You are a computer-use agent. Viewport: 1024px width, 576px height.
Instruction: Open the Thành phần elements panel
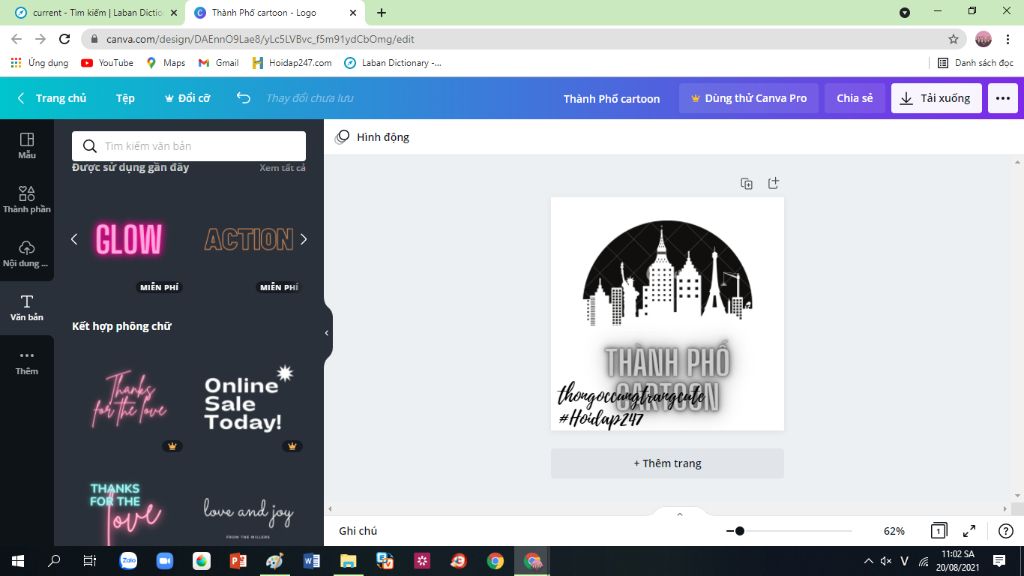click(x=27, y=200)
